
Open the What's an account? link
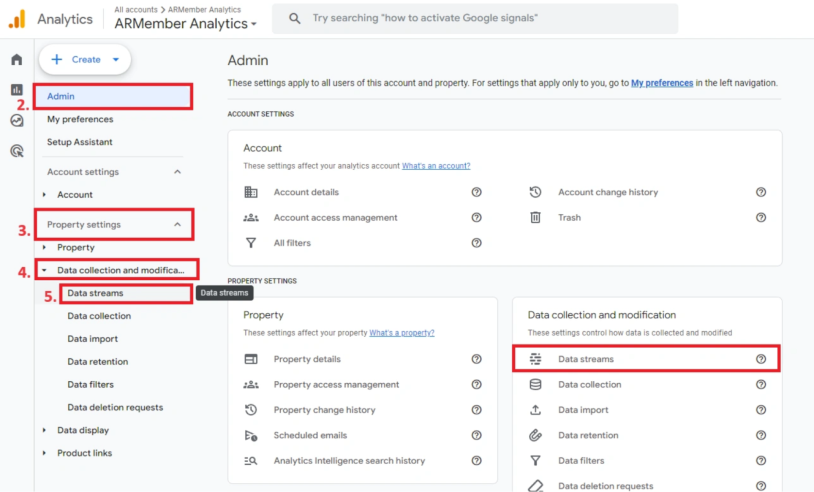[436, 166]
